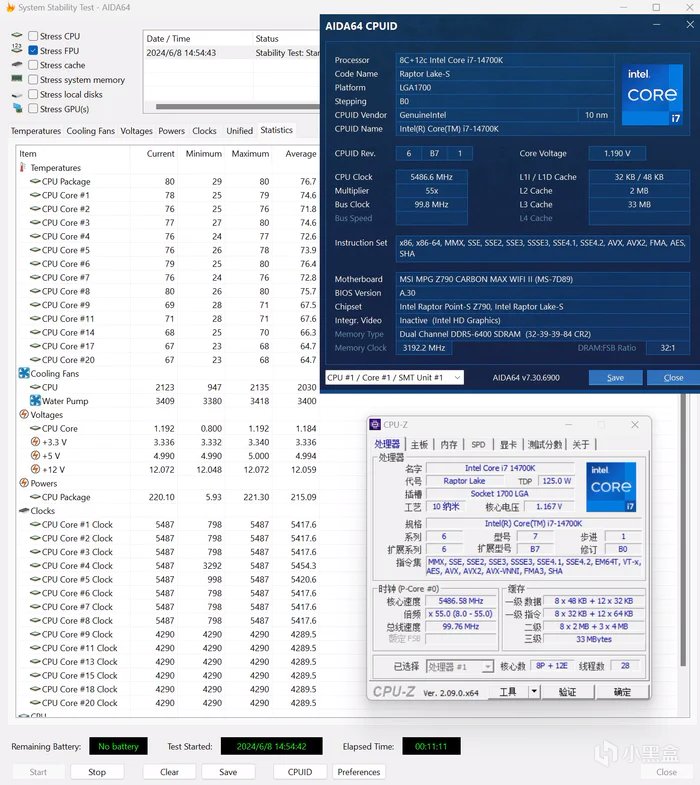Click the CPU Core voltage row icon
700x785 pixels.
coord(35,428)
